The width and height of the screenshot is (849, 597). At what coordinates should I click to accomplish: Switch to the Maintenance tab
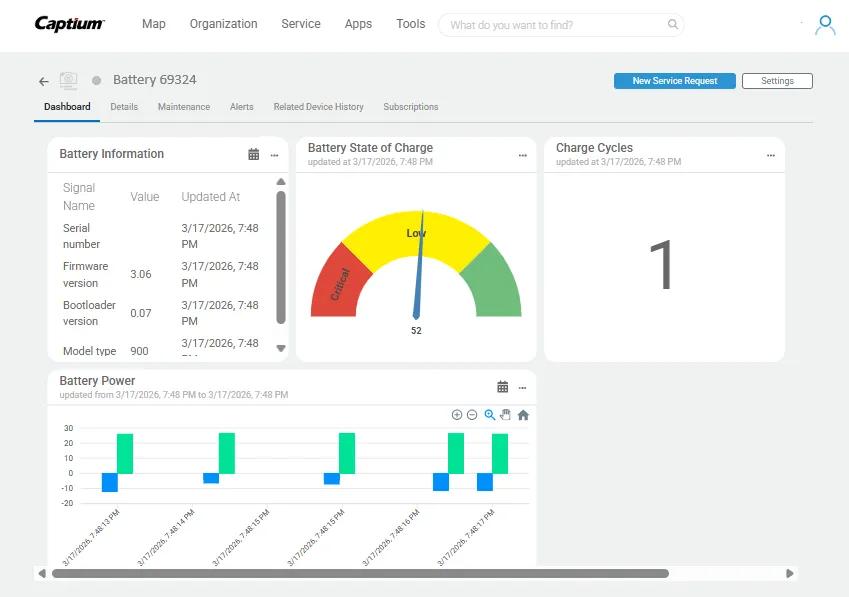(x=184, y=107)
